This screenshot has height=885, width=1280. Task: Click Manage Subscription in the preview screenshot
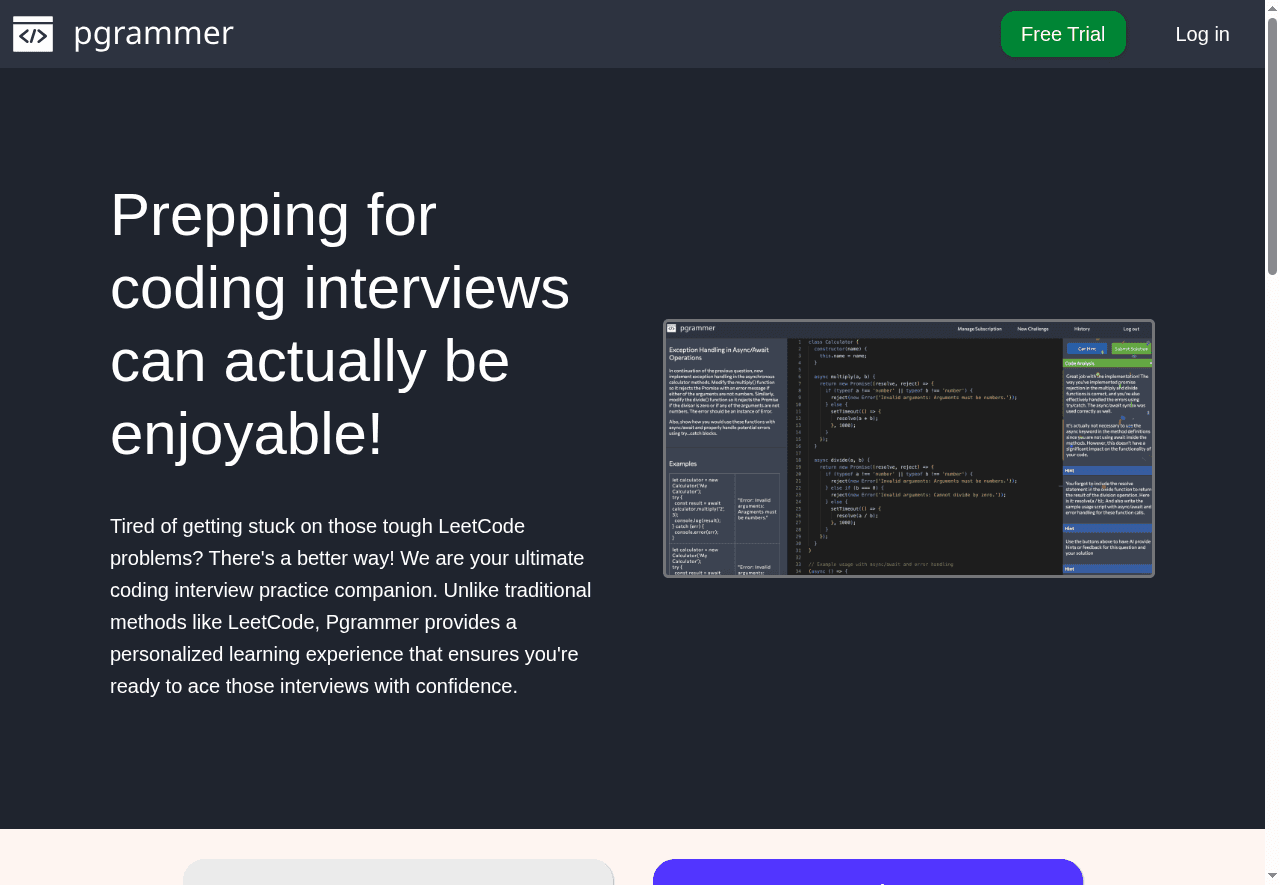click(979, 328)
